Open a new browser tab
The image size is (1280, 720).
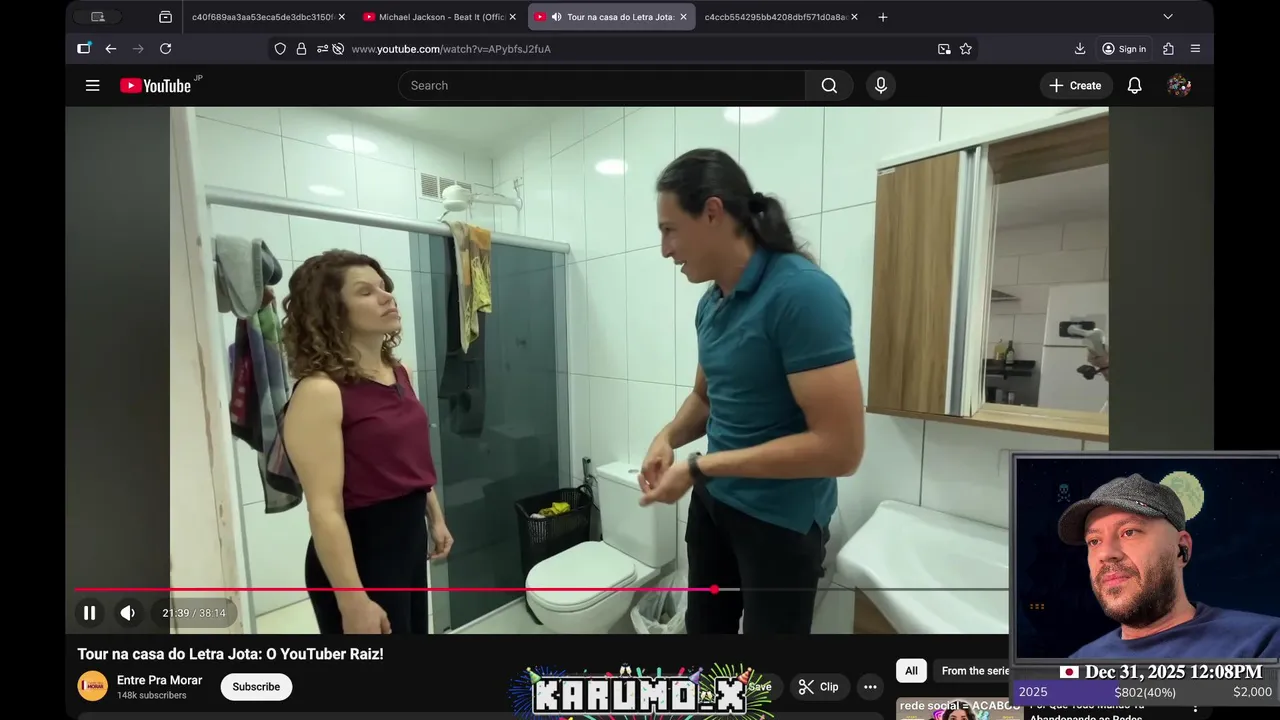(883, 17)
